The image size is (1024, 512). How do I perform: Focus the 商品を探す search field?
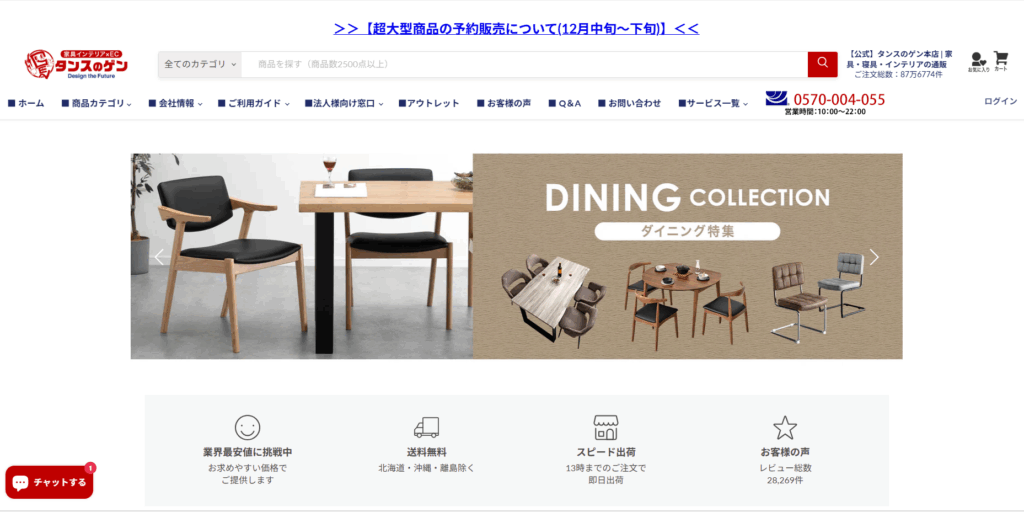(524, 64)
